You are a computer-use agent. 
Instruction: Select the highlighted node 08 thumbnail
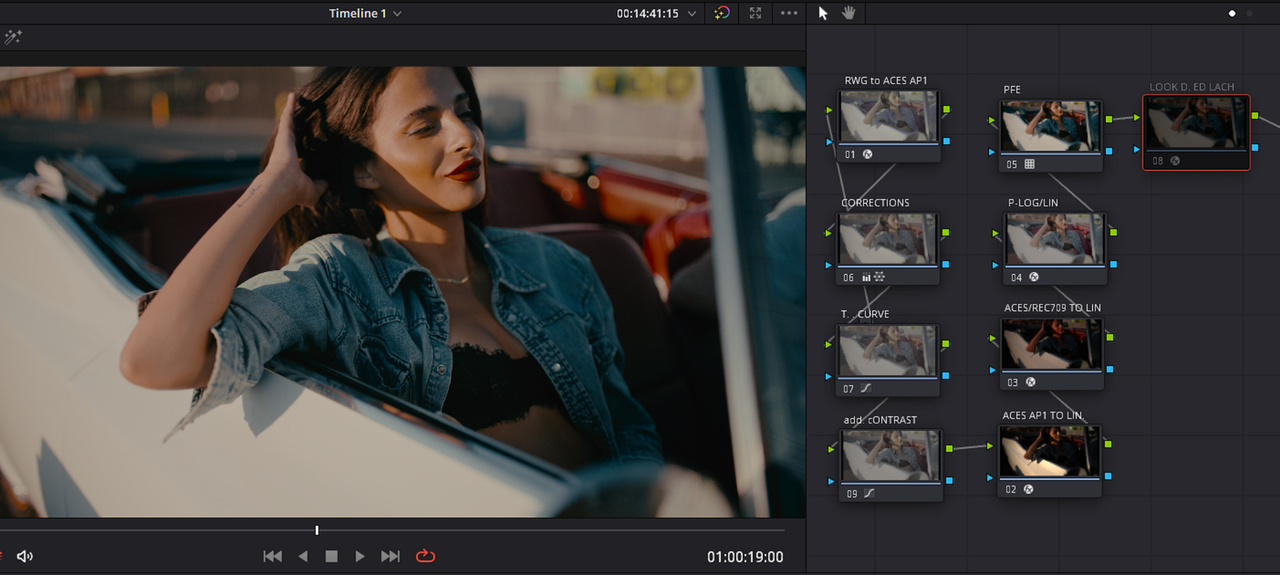[x=1196, y=124]
